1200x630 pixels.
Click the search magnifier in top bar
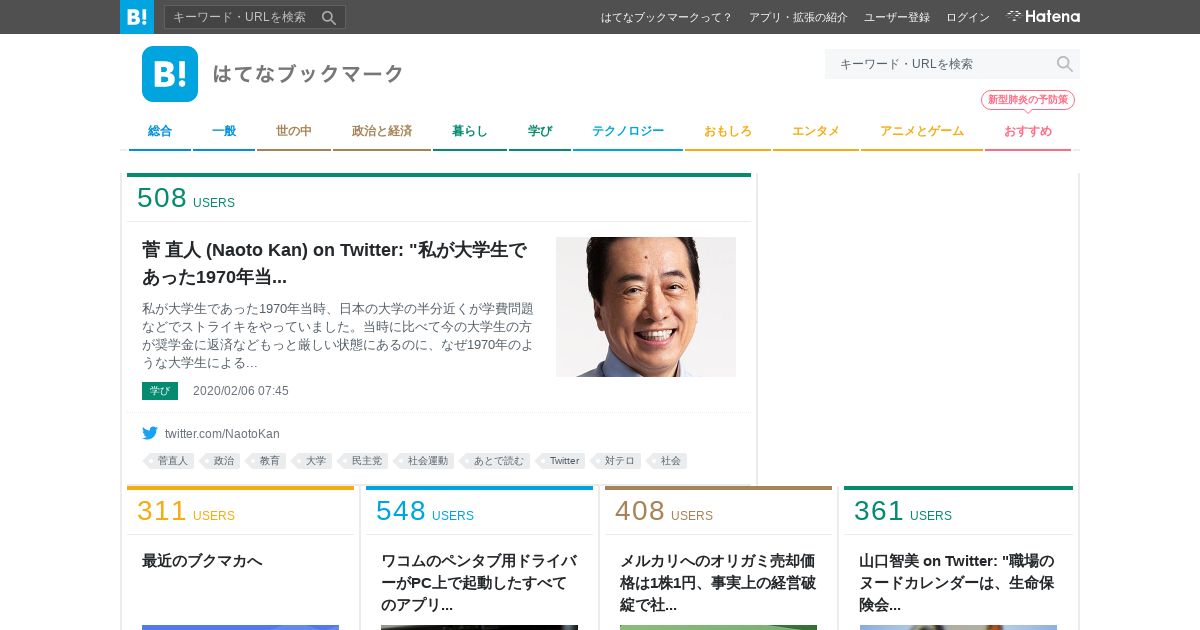pyautogui.click(x=329, y=17)
